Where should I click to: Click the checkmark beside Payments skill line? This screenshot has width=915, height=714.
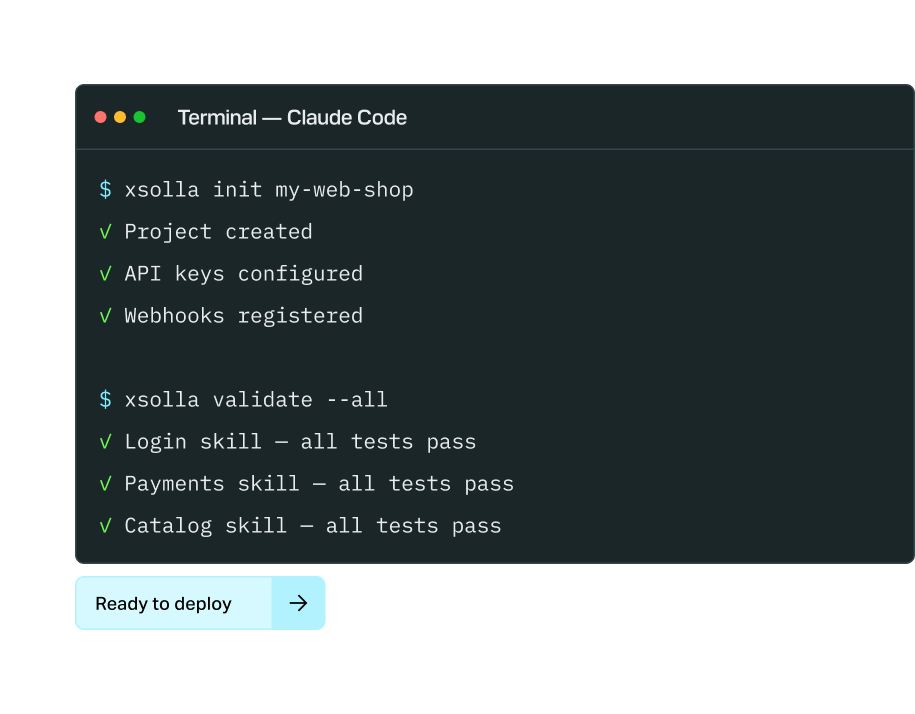click(x=105, y=484)
